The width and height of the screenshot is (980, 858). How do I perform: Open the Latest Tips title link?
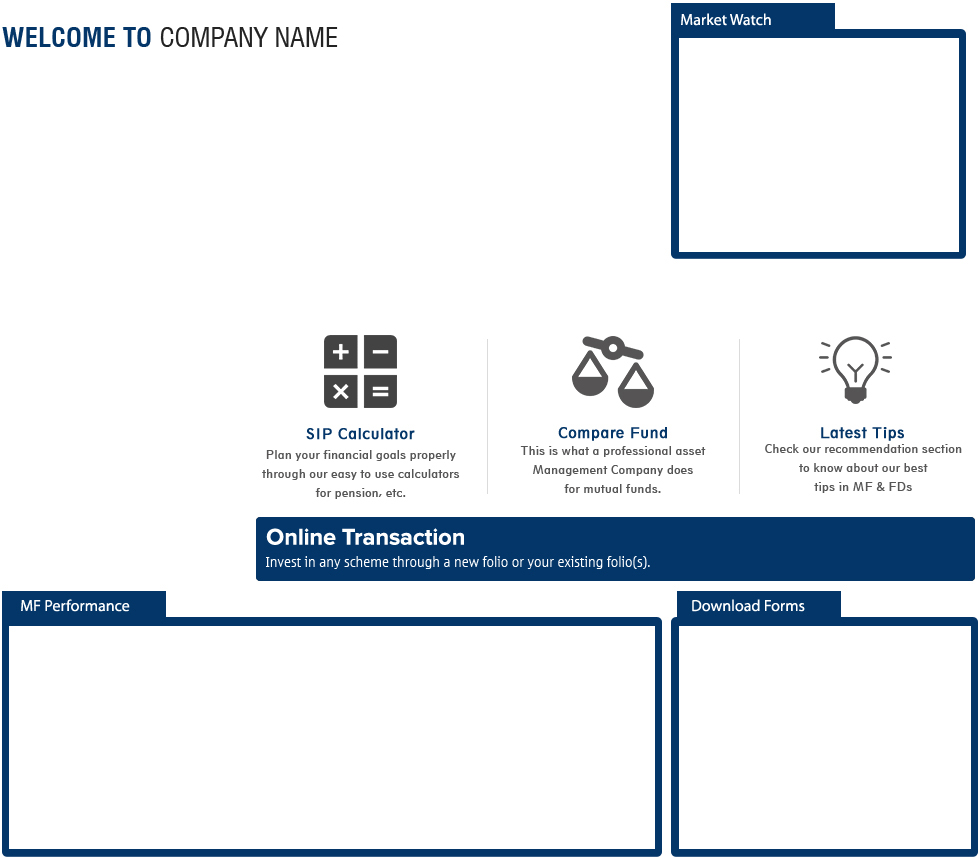862,433
